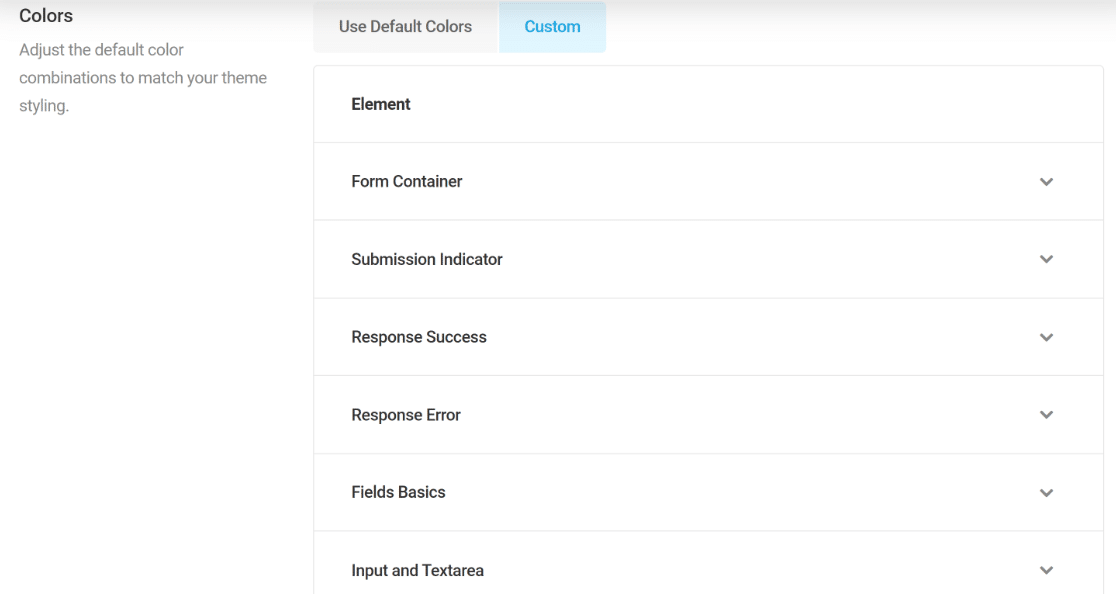Image resolution: width=1116 pixels, height=594 pixels.
Task: Click the Input and Textarea title
Action: coord(417,571)
